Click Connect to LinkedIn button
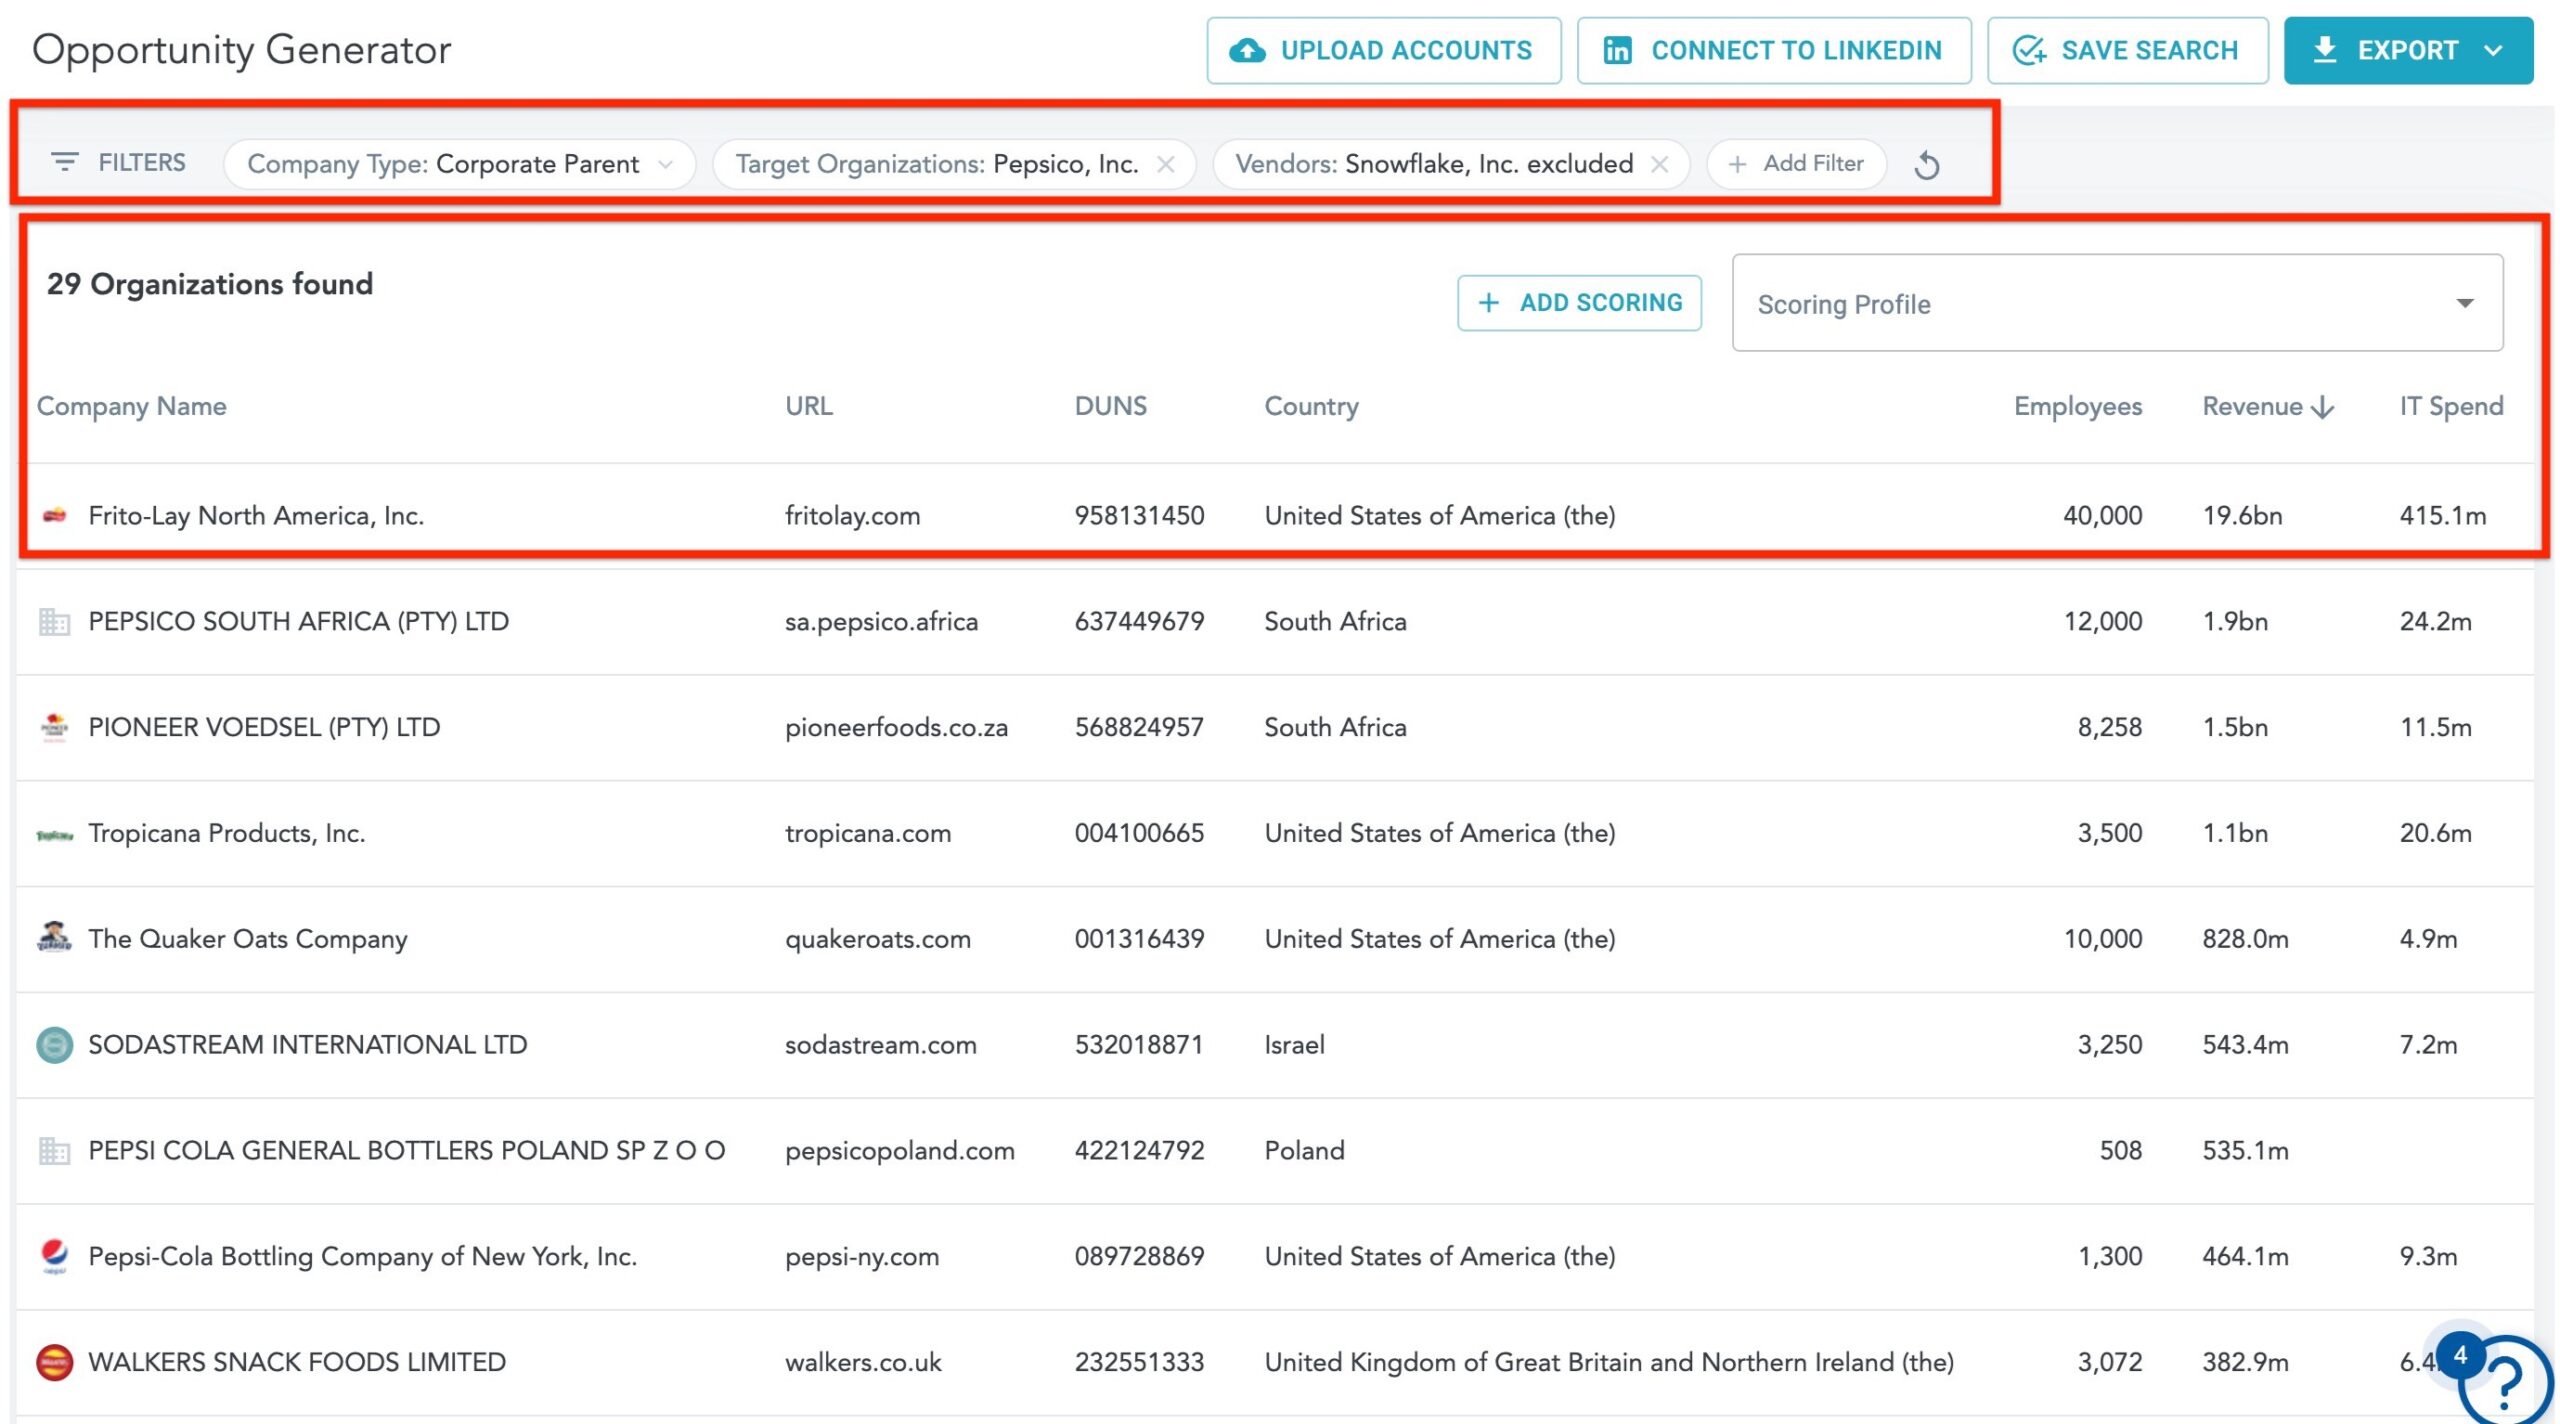The width and height of the screenshot is (2560, 1424). 1773,51
